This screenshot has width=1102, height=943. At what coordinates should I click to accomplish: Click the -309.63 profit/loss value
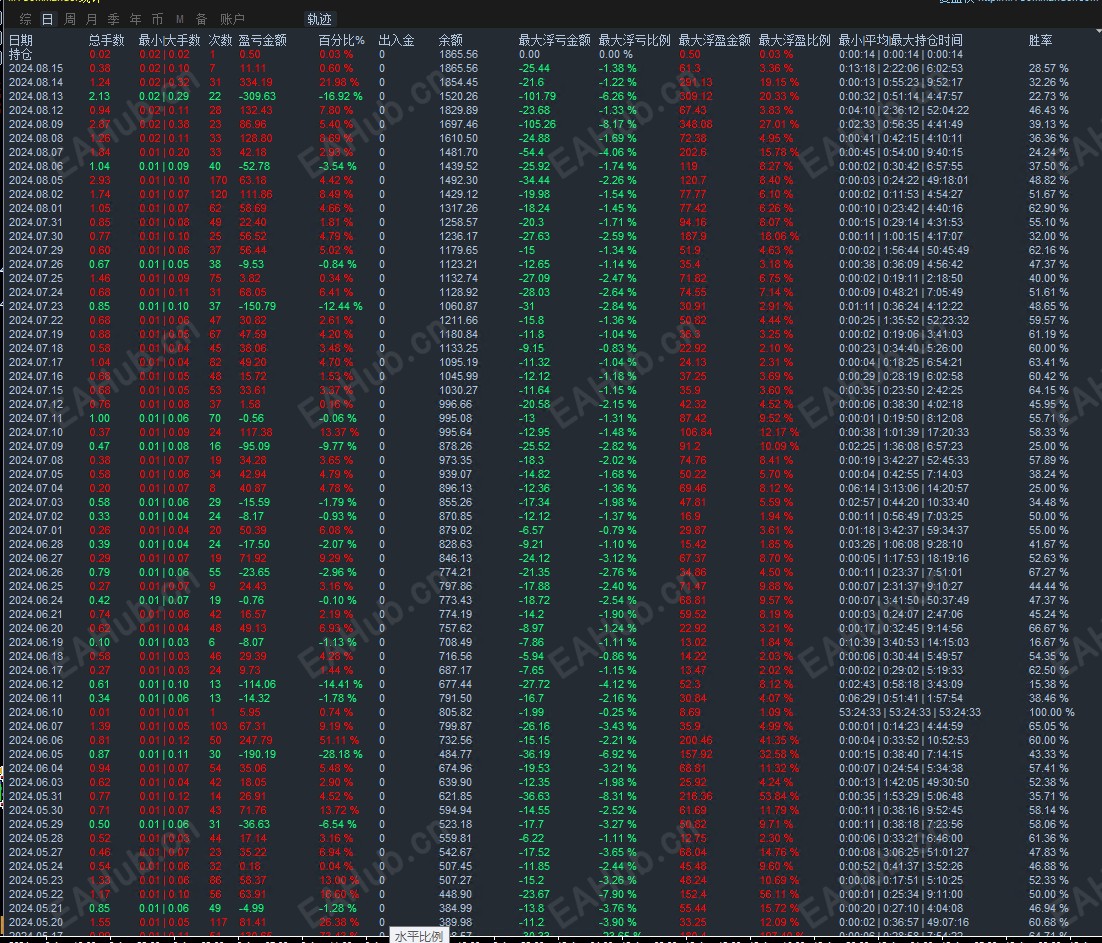click(x=257, y=96)
